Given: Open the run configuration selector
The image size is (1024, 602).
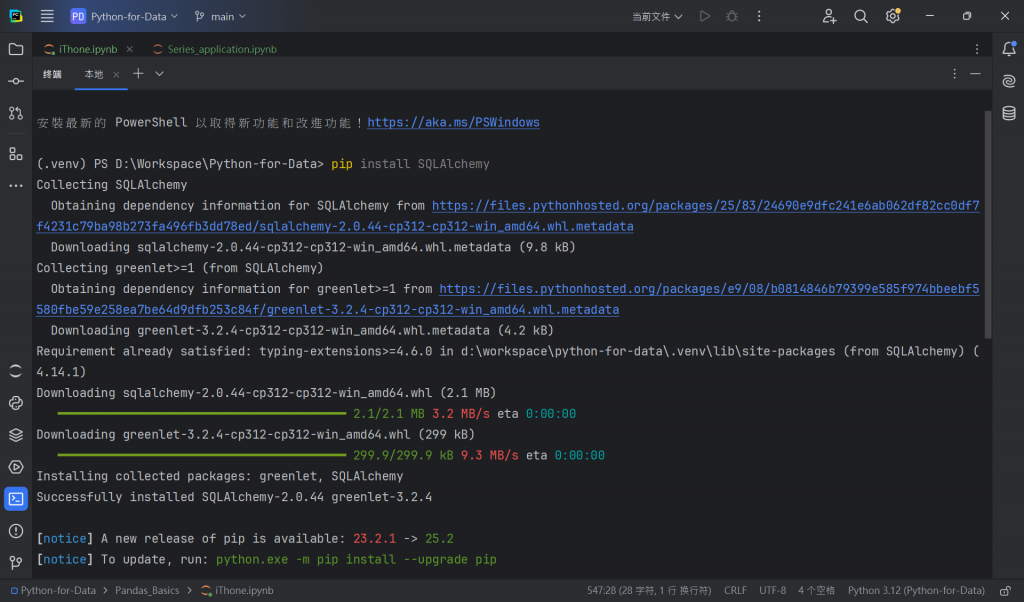Looking at the screenshot, I should [x=657, y=16].
